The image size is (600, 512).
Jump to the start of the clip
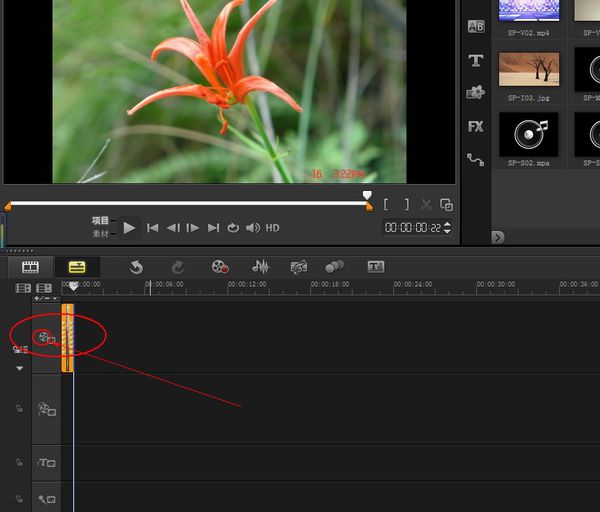(152, 228)
